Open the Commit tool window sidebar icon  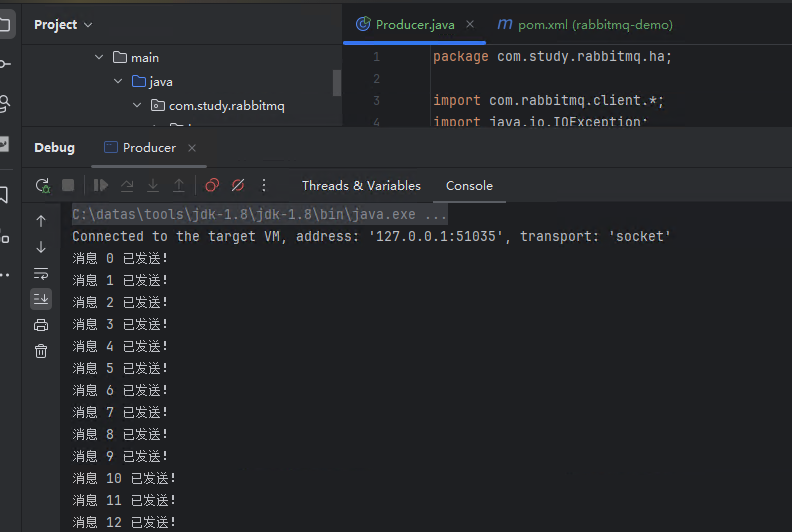(x=5, y=64)
